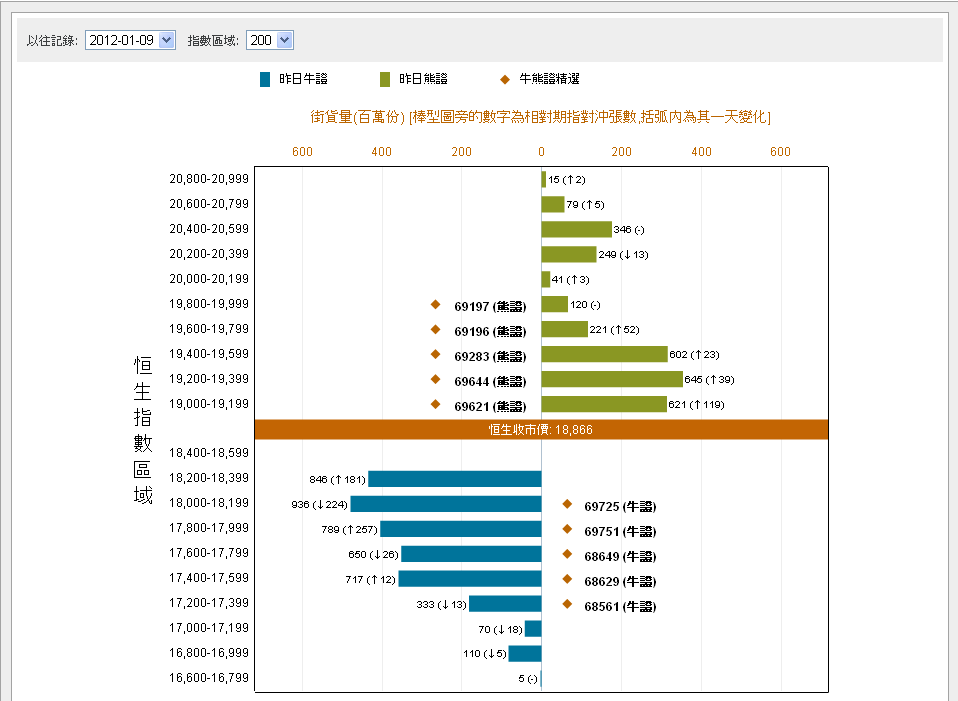This screenshot has width=958, height=701.
Task: Open the 指數區域 interval dropdown
Action: pyautogui.click(x=269, y=40)
